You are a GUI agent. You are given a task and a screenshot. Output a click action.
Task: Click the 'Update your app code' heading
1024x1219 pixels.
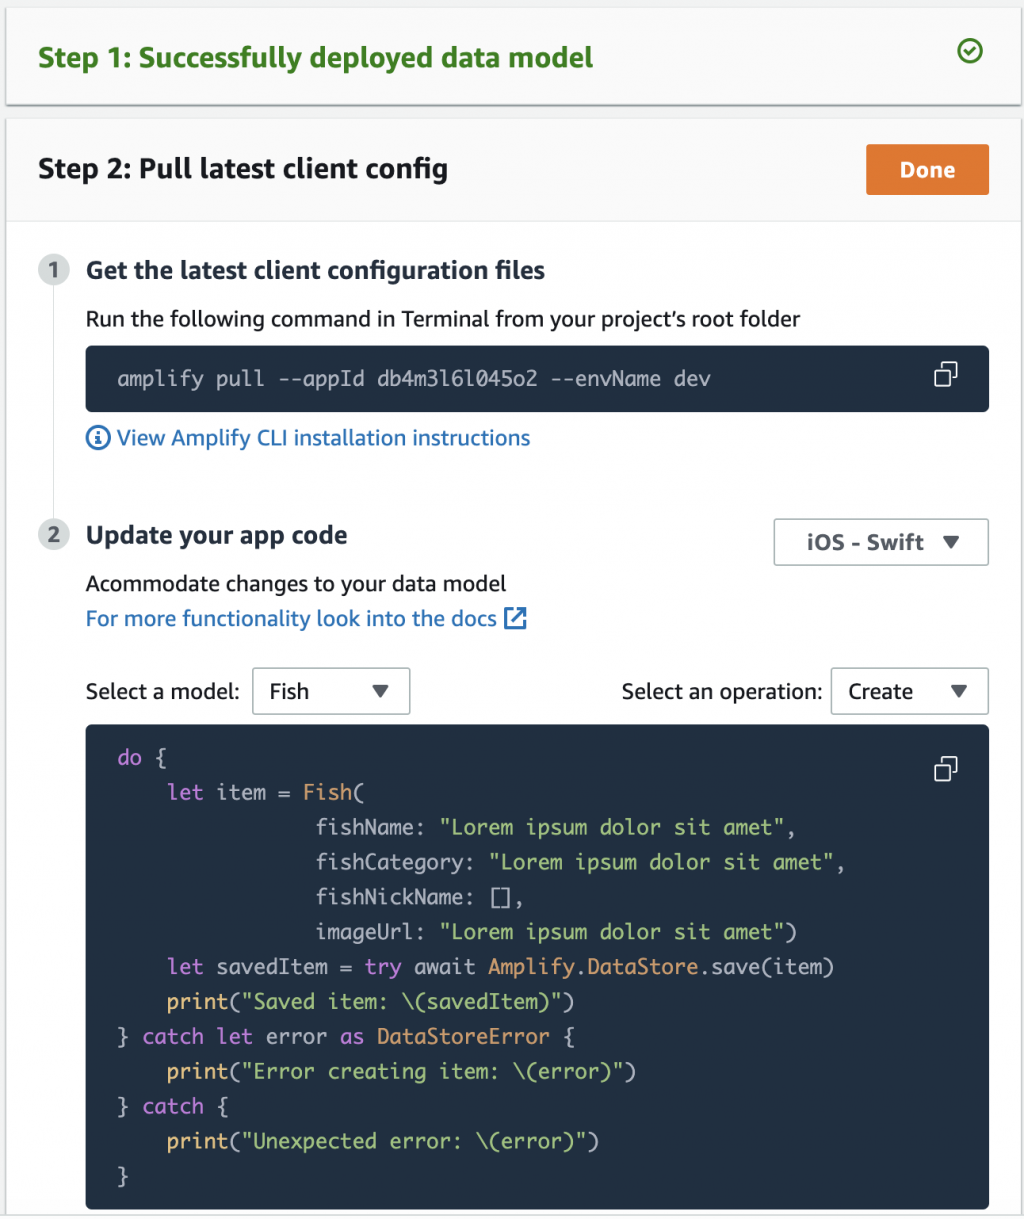coord(216,535)
